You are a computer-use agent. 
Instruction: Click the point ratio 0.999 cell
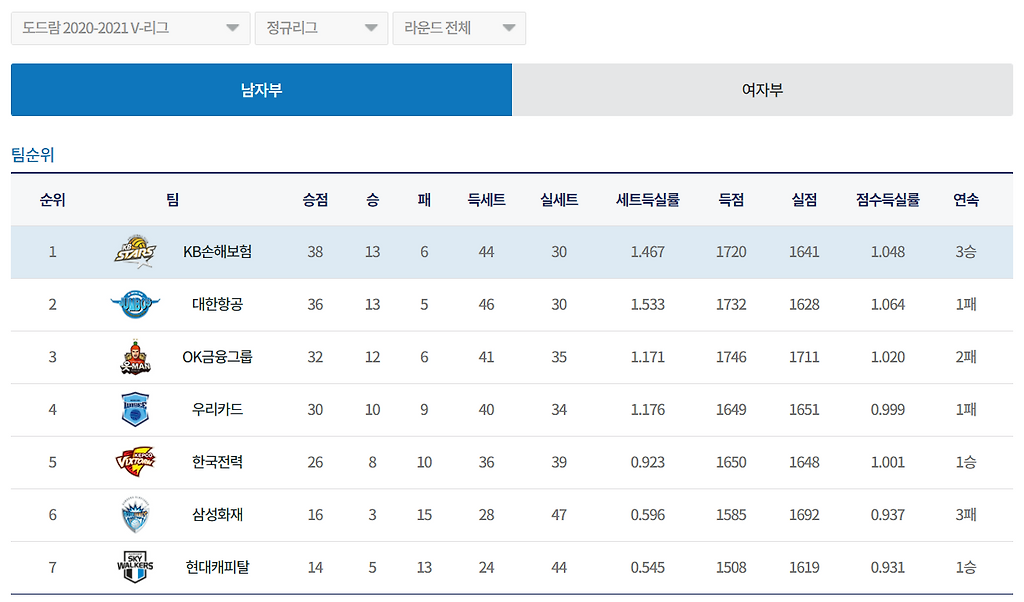[888, 410]
